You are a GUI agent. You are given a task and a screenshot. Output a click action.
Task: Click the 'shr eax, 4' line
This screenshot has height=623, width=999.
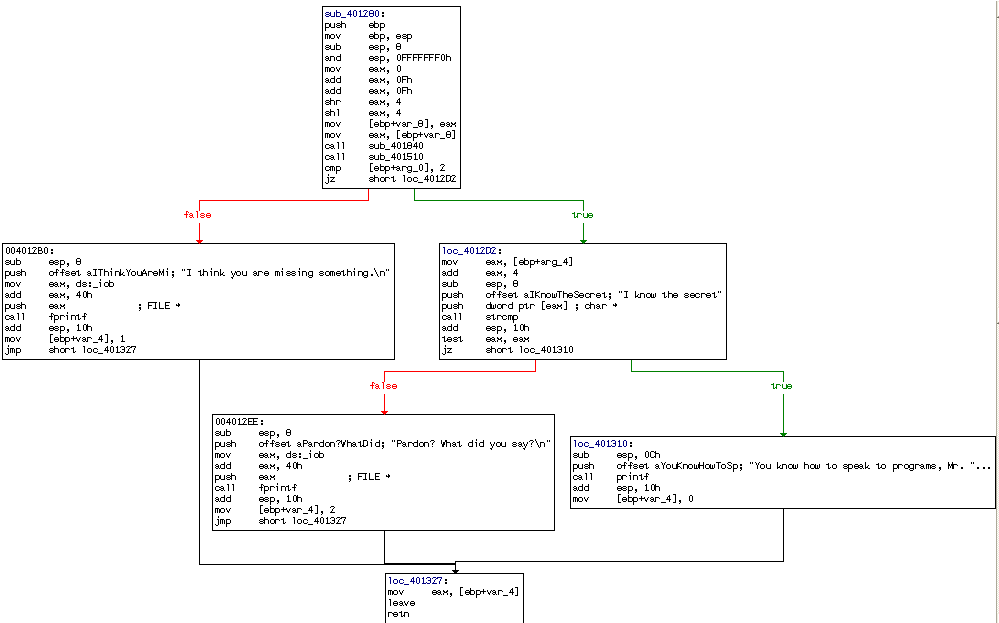(x=363, y=102)
